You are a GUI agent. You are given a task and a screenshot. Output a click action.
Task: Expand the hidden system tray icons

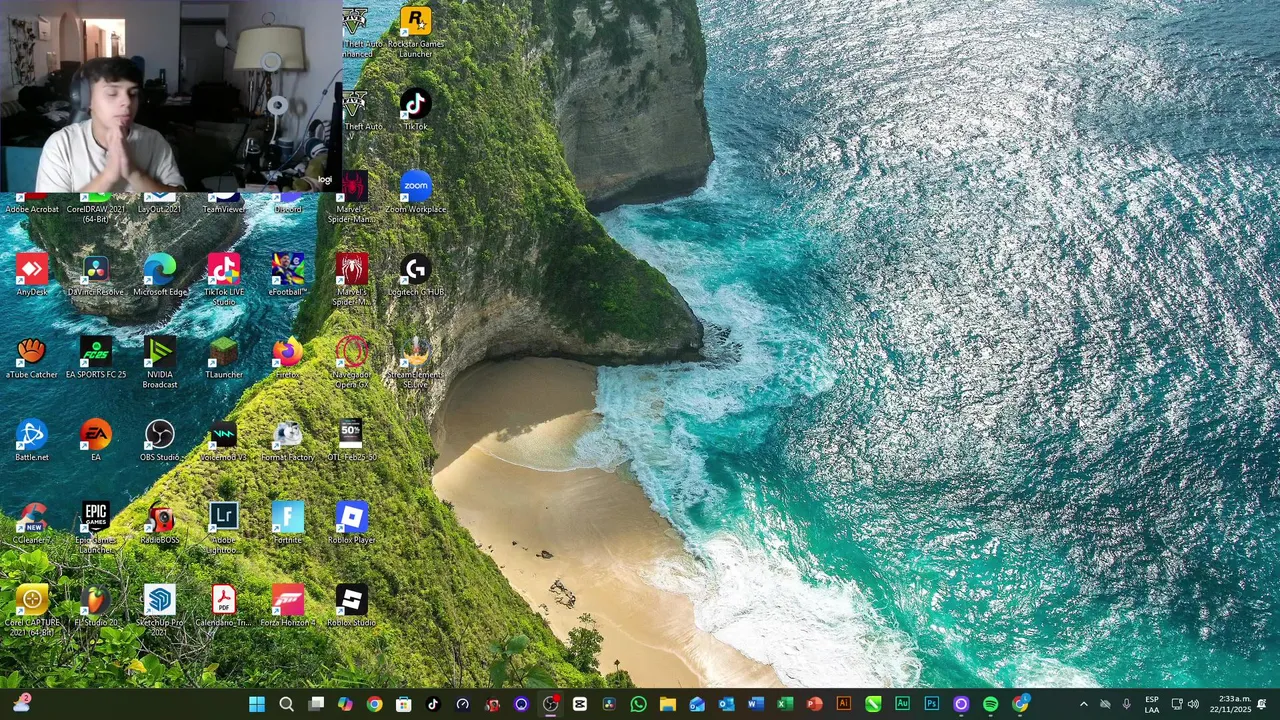(1083, 704)
